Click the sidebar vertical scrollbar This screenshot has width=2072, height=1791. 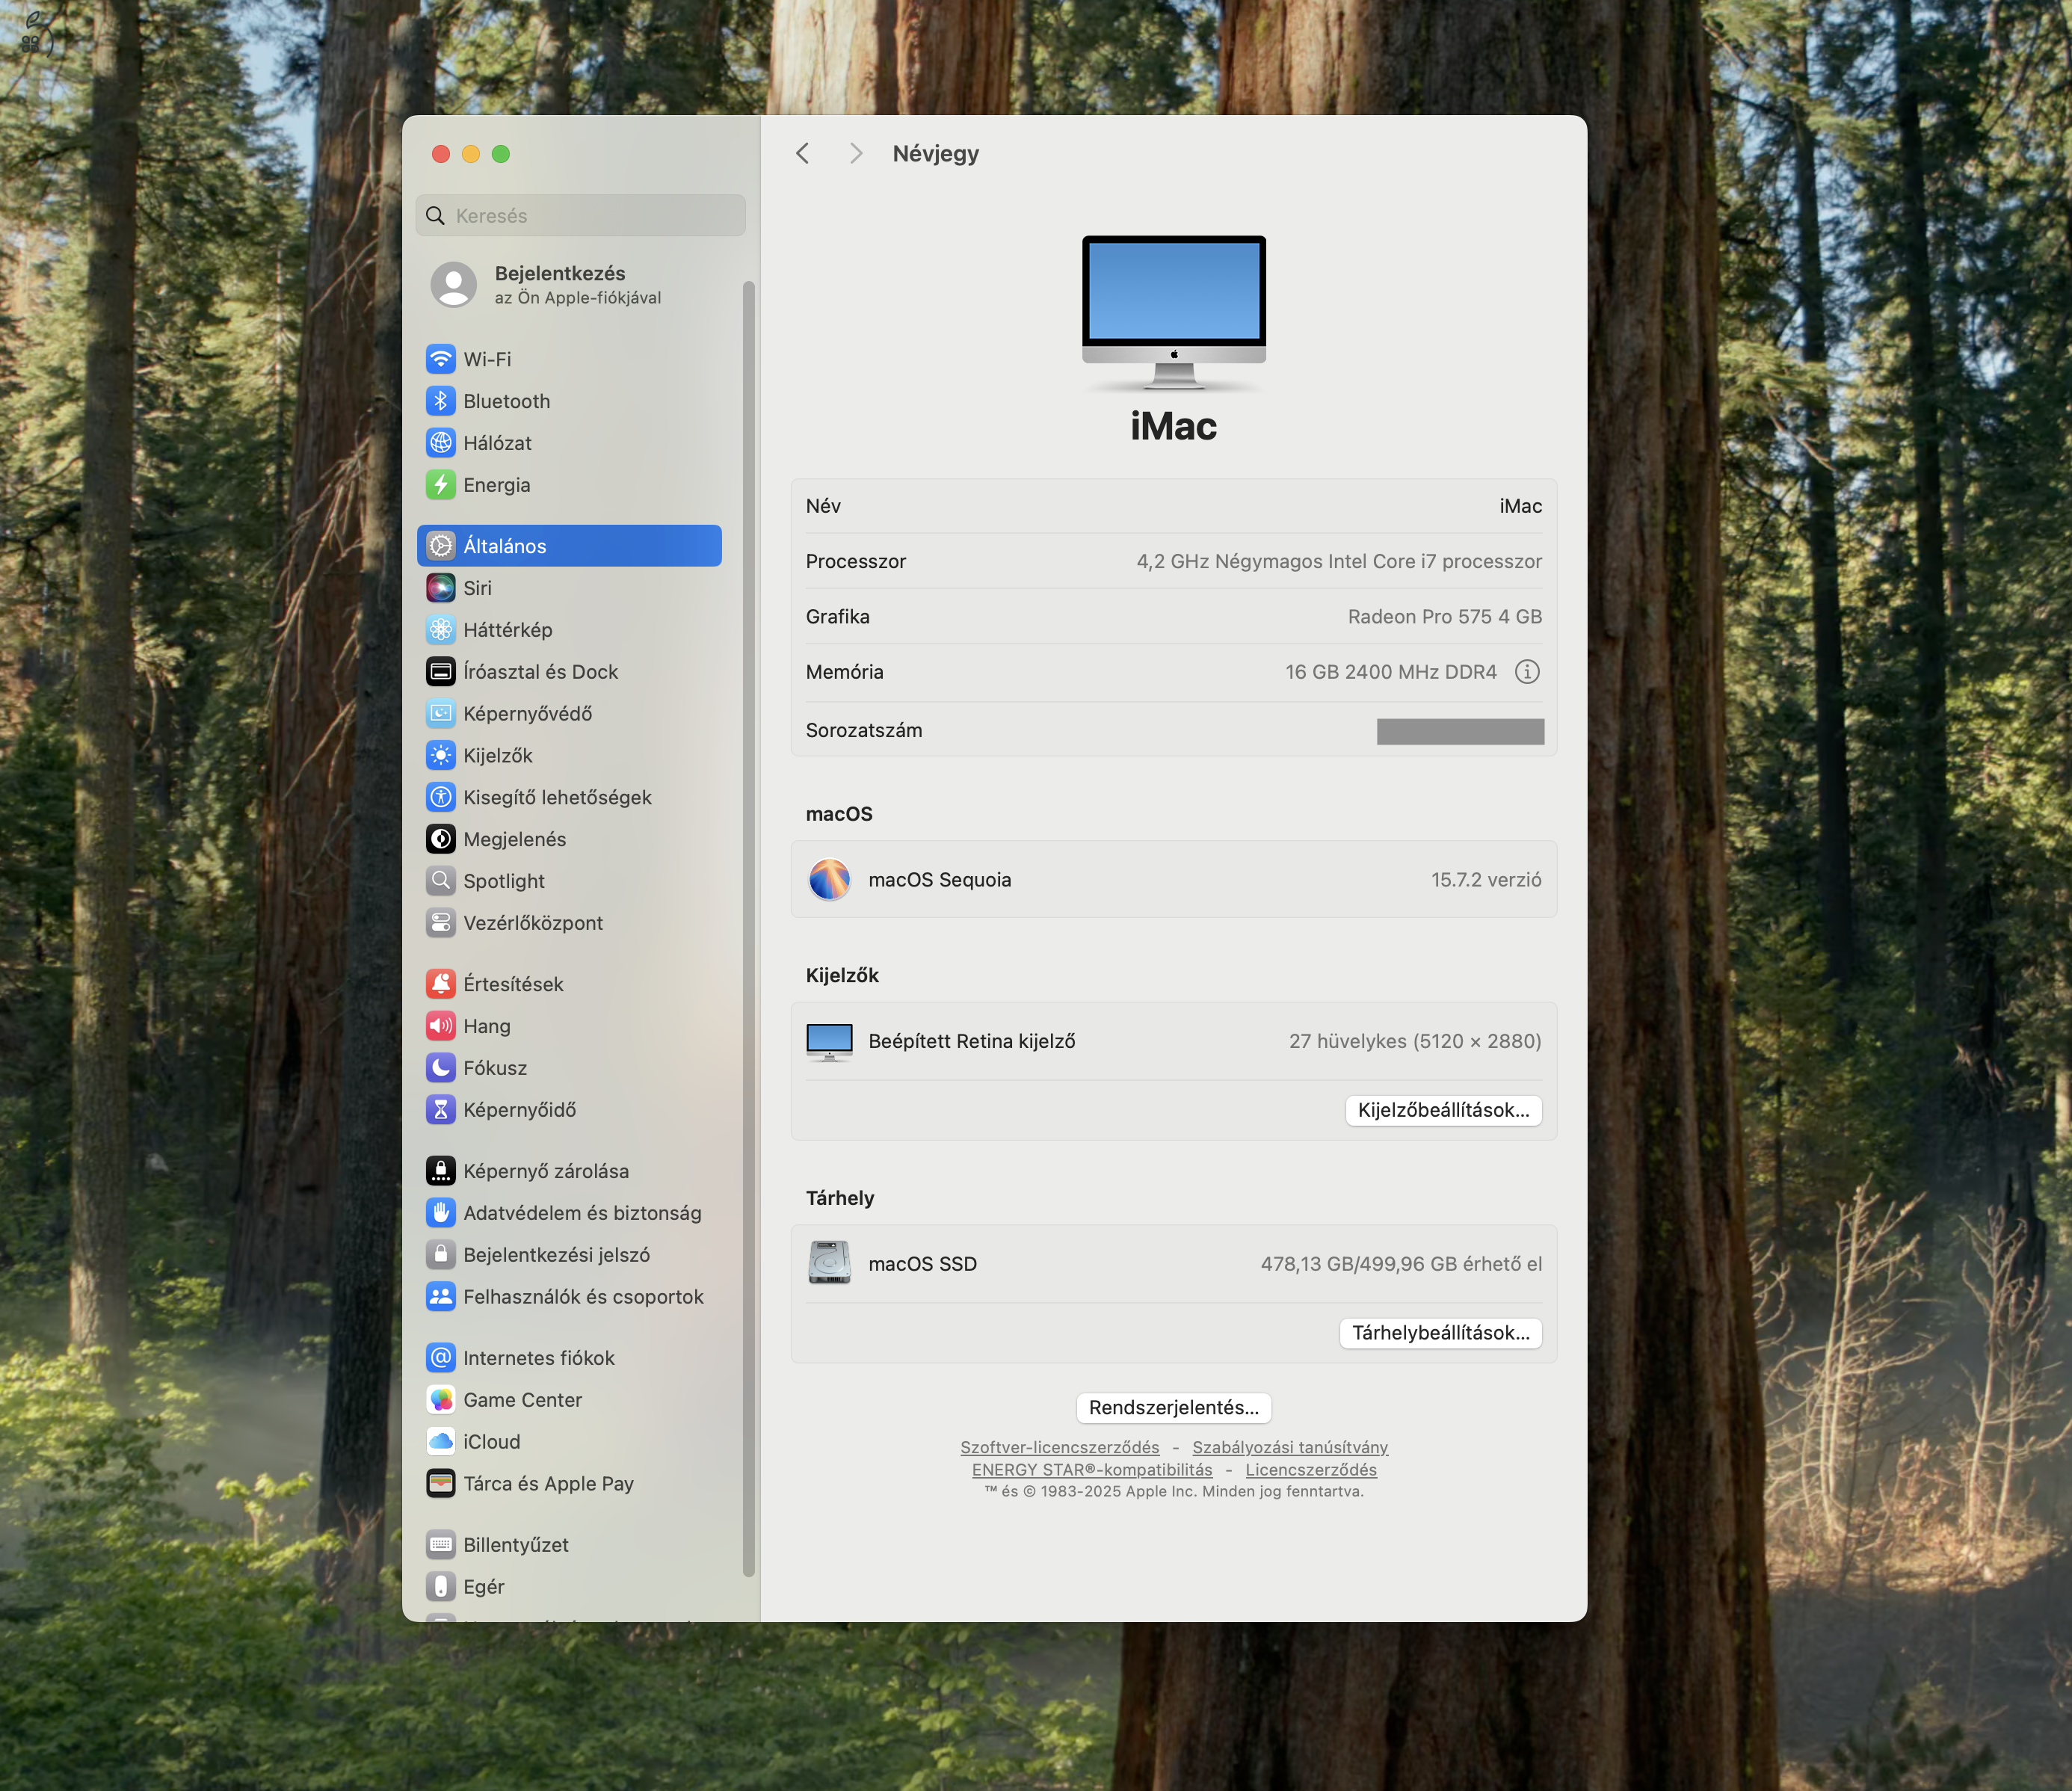[x=748, y=929]
